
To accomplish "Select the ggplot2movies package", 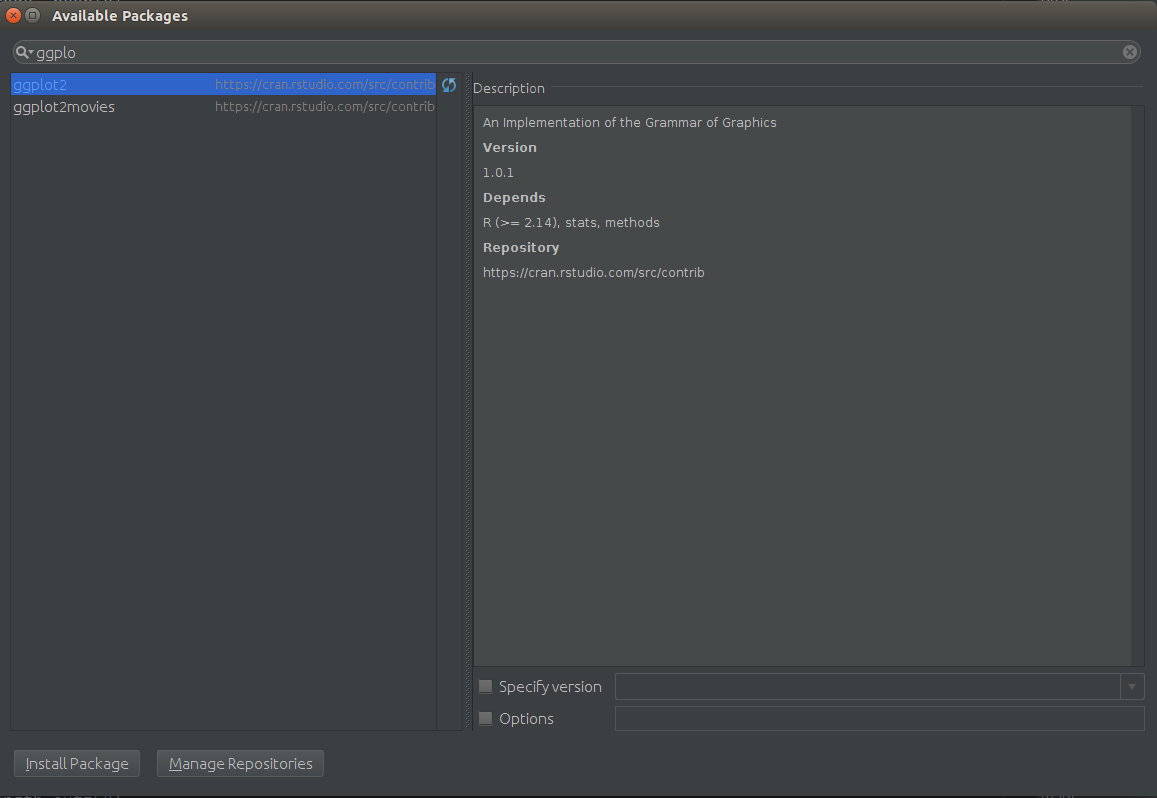I will click(224, 106).
